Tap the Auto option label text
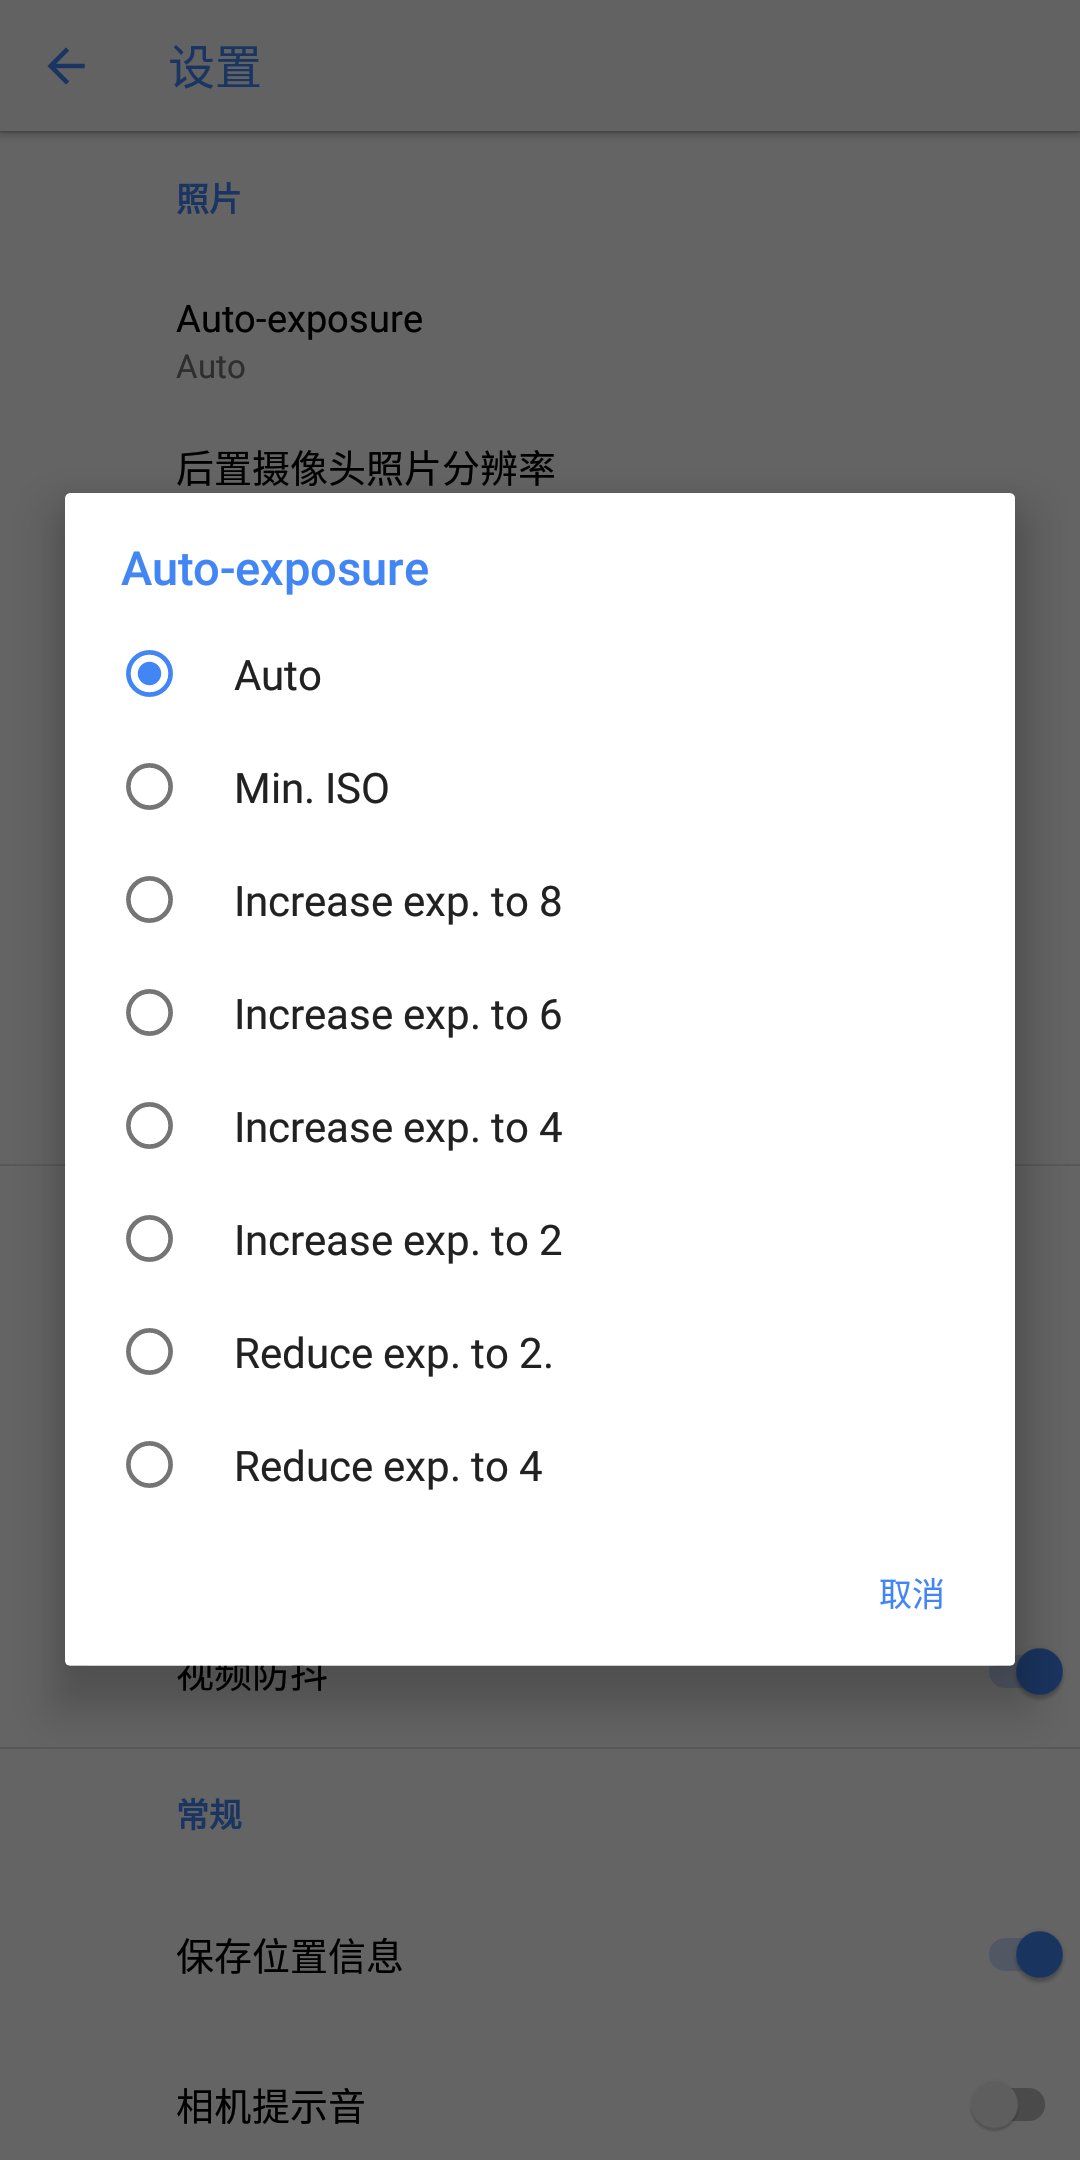Viewport: 1080px width, 2160px height. [278, 676]
